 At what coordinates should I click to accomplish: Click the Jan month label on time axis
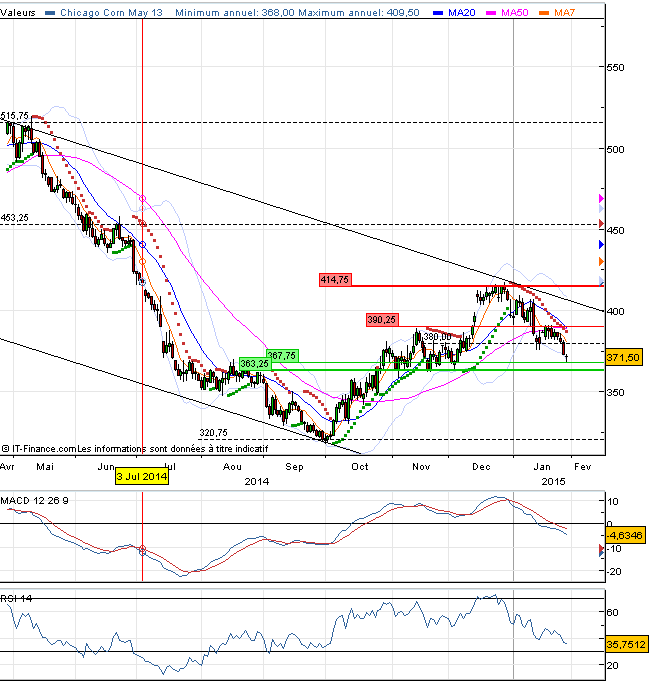point(542,467)
